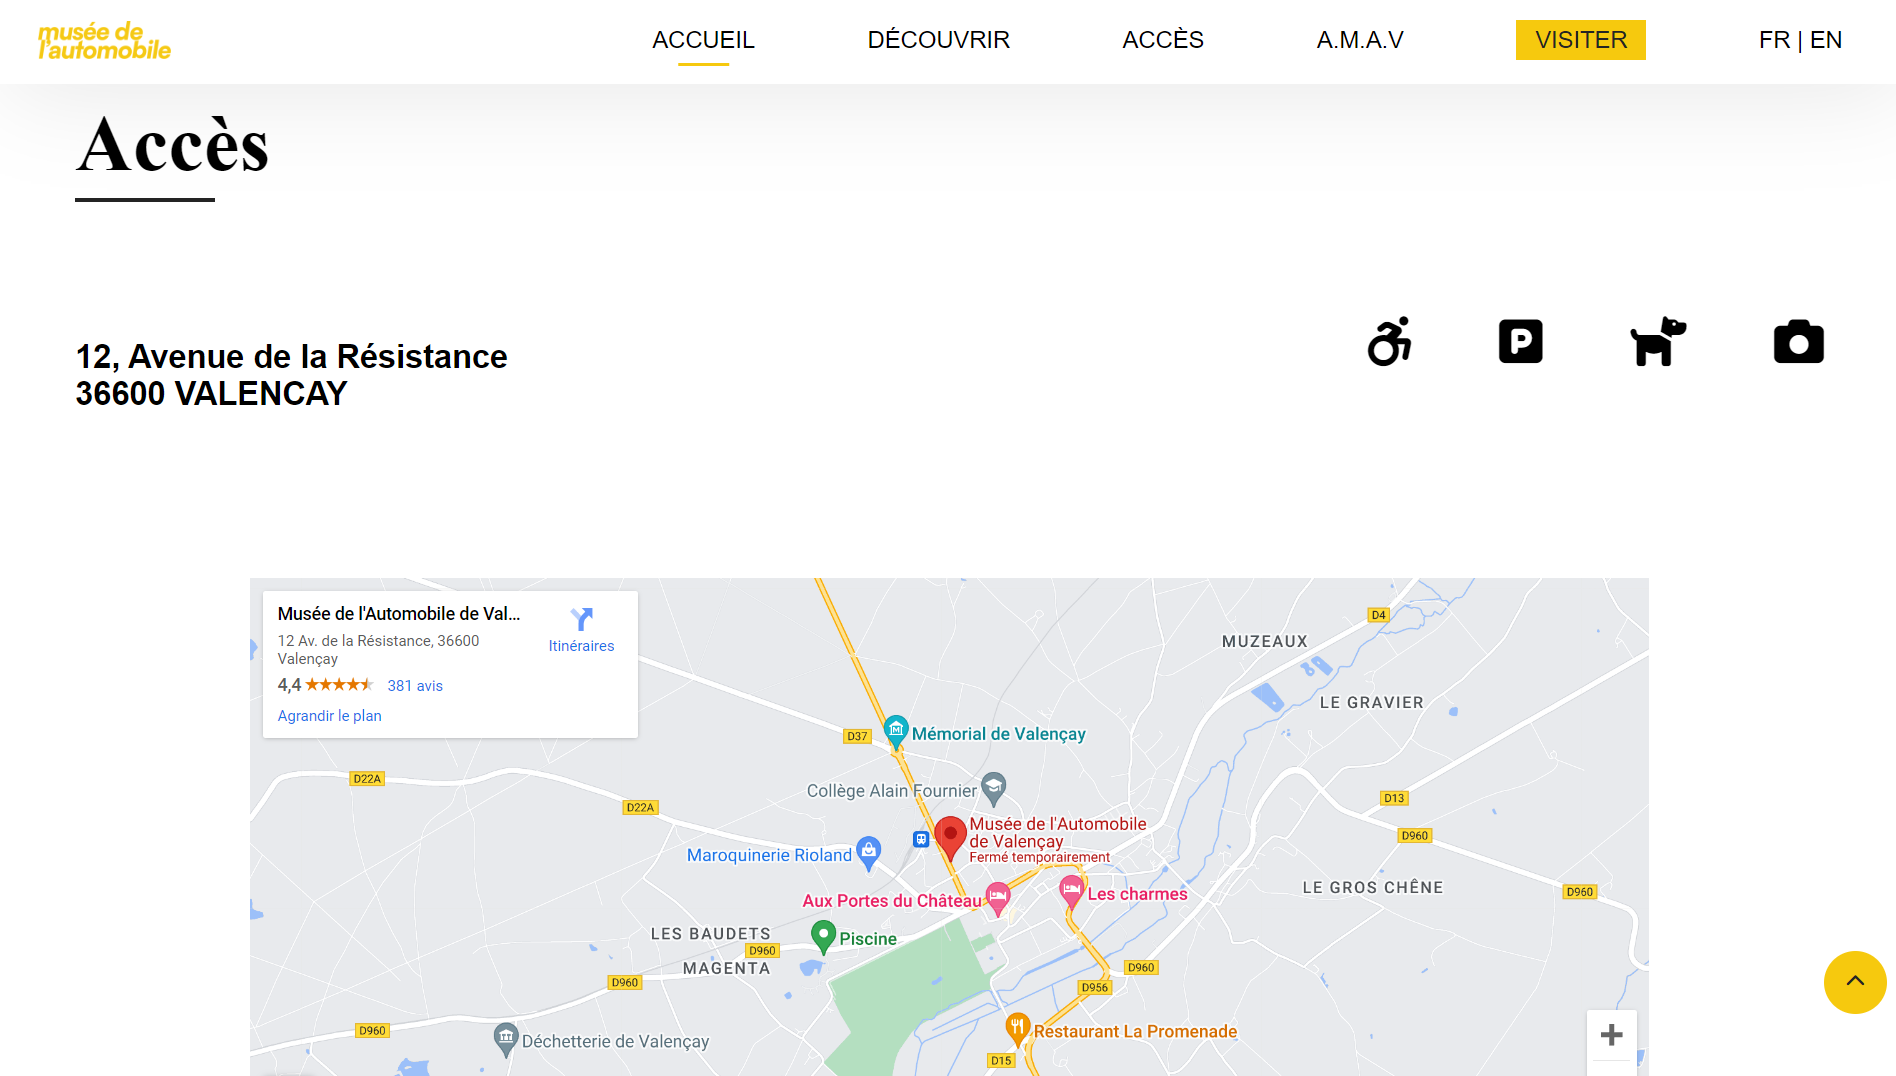Click the camera photo icon
Screen dimensions: 1896x1076
[x=1798, y=342]
